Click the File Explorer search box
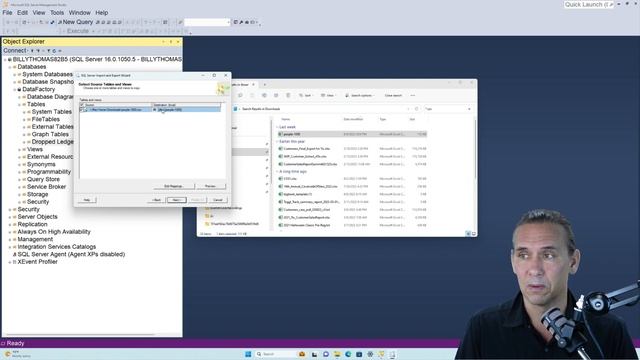The image size is (640, 360). pos(448,109)
